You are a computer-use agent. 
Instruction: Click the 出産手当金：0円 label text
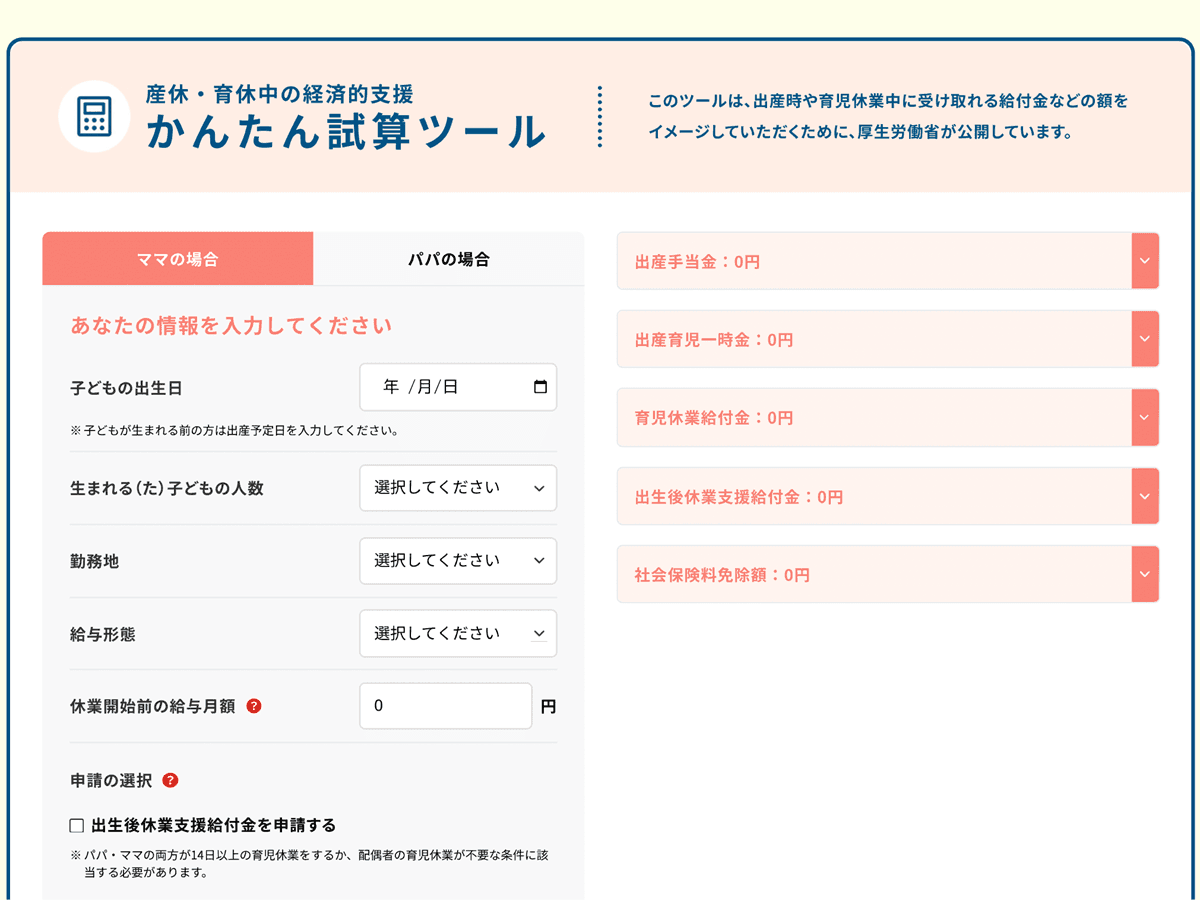(x=697, y=262)
